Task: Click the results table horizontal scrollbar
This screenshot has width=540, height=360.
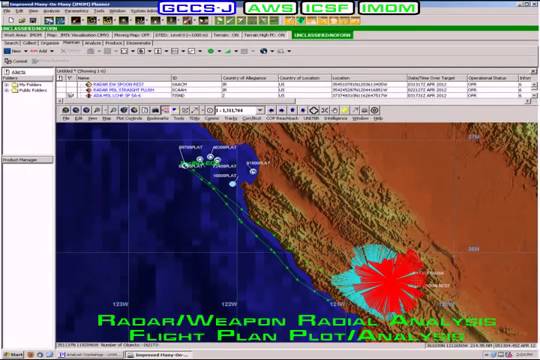Action: pos(293,101)
